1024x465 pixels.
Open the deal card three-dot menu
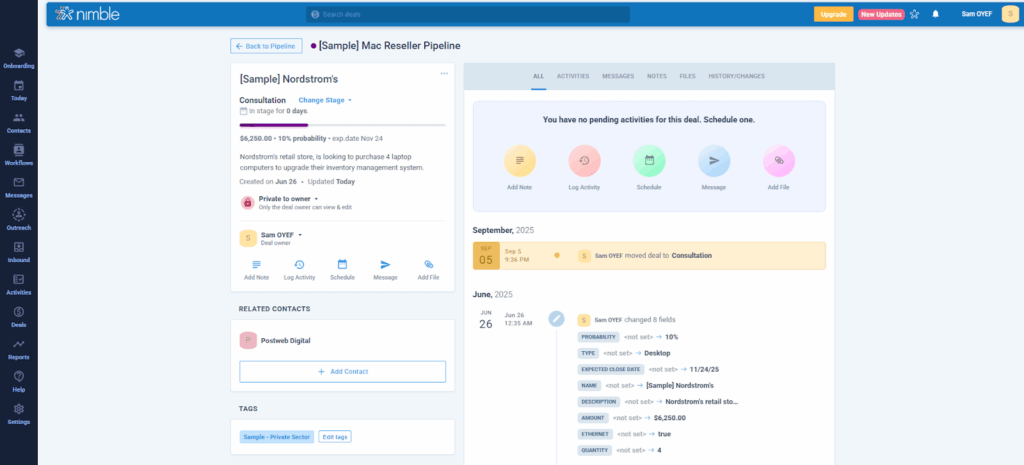[444, 73]
